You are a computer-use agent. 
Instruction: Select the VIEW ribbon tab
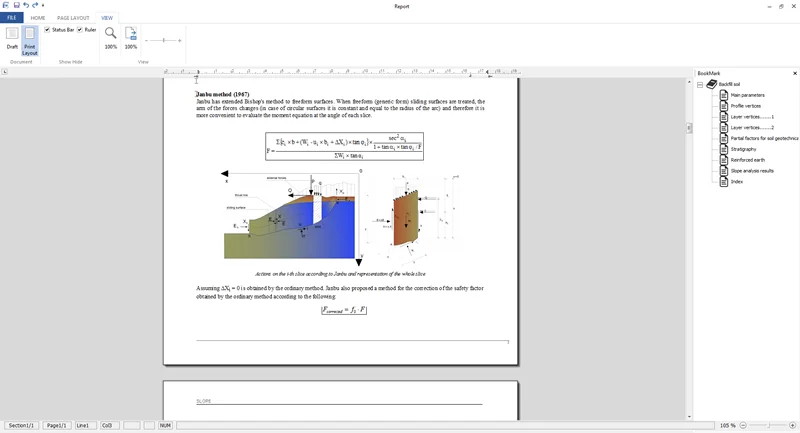(x=107, y=18)
